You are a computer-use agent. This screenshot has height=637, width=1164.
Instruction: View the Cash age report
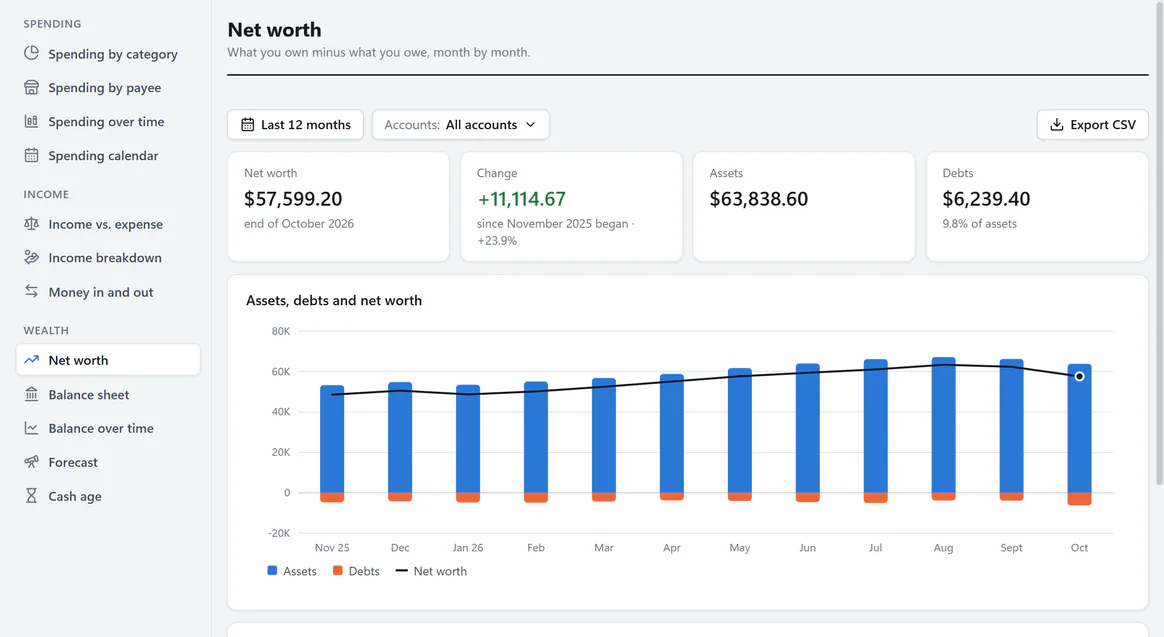click(x=108, y=496)
